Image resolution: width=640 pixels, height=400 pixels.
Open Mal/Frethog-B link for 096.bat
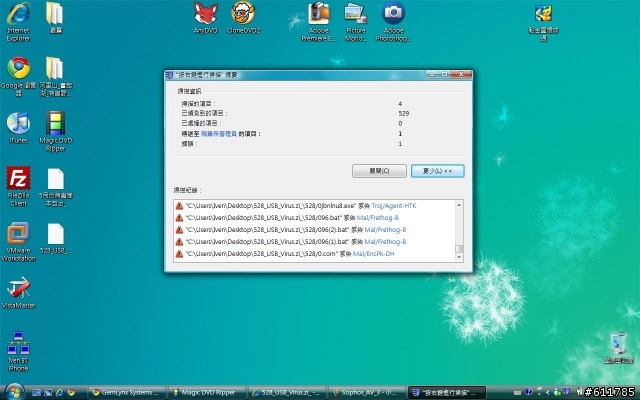click(x=378, y=218)
